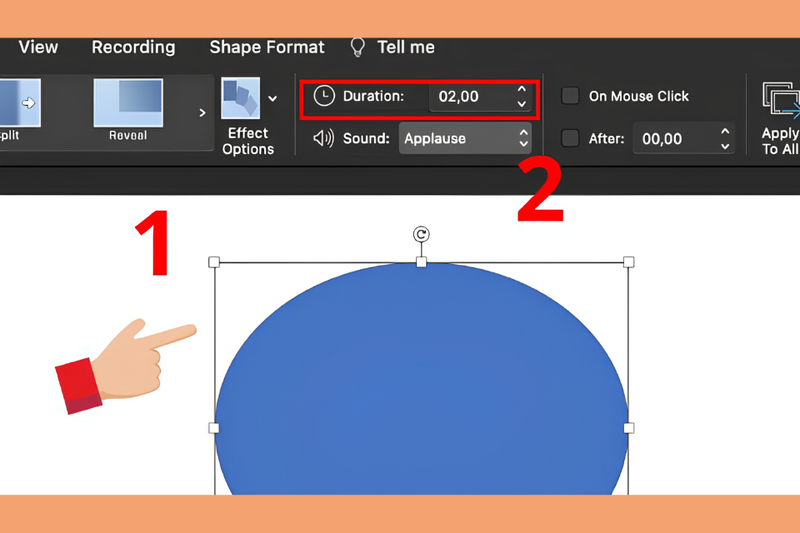Open the Shape Format tab

click(x=267, y=47)
